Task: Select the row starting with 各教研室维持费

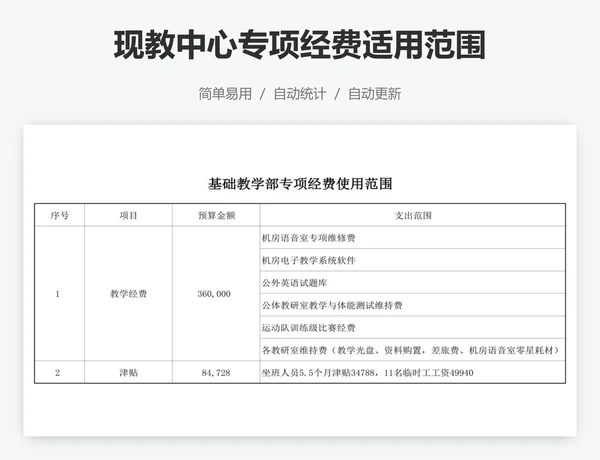Action: pyautogui.click(x=412, y=350)
